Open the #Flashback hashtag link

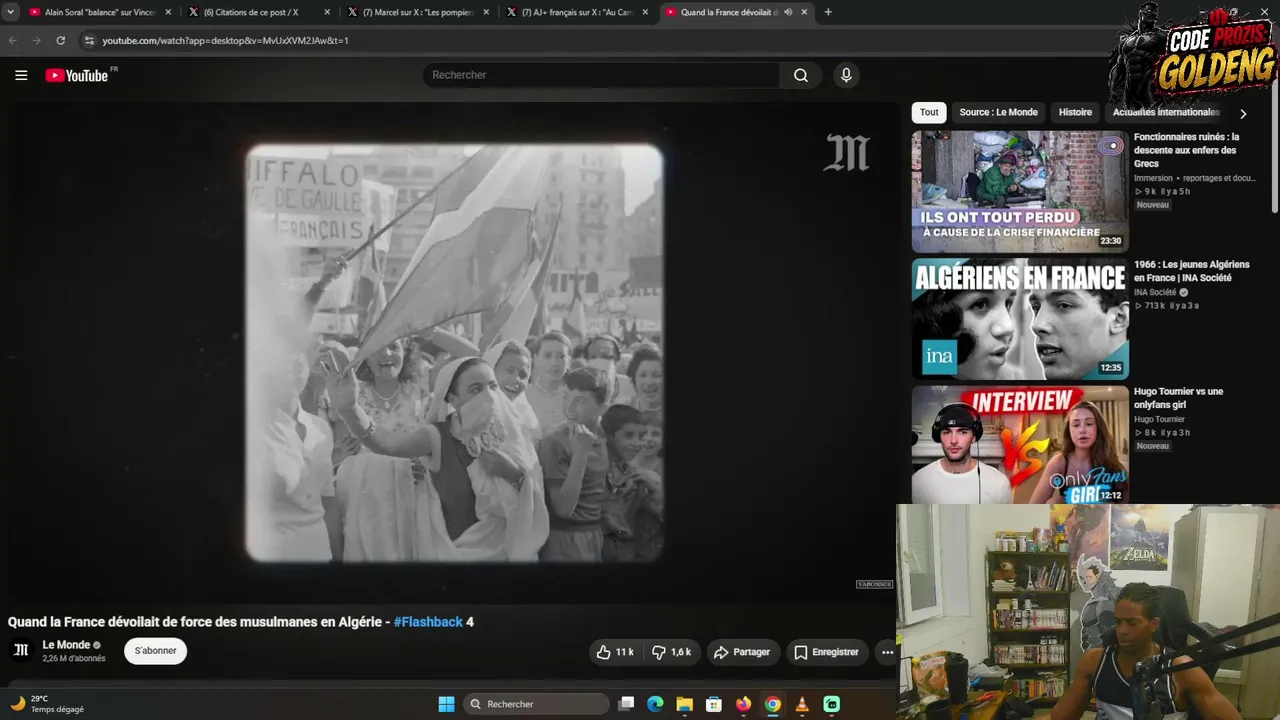click(x=428, y=622)
